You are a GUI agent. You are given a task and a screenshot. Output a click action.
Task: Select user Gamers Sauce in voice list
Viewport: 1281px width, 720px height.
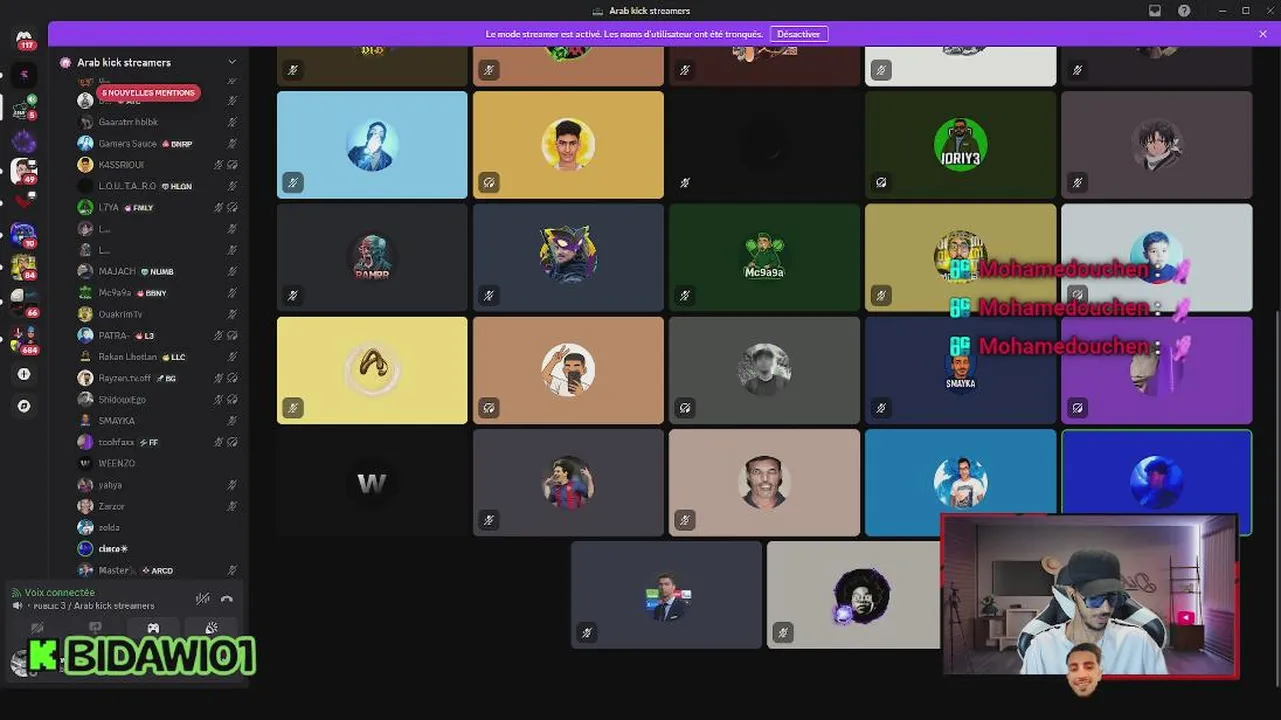[157, 143]
